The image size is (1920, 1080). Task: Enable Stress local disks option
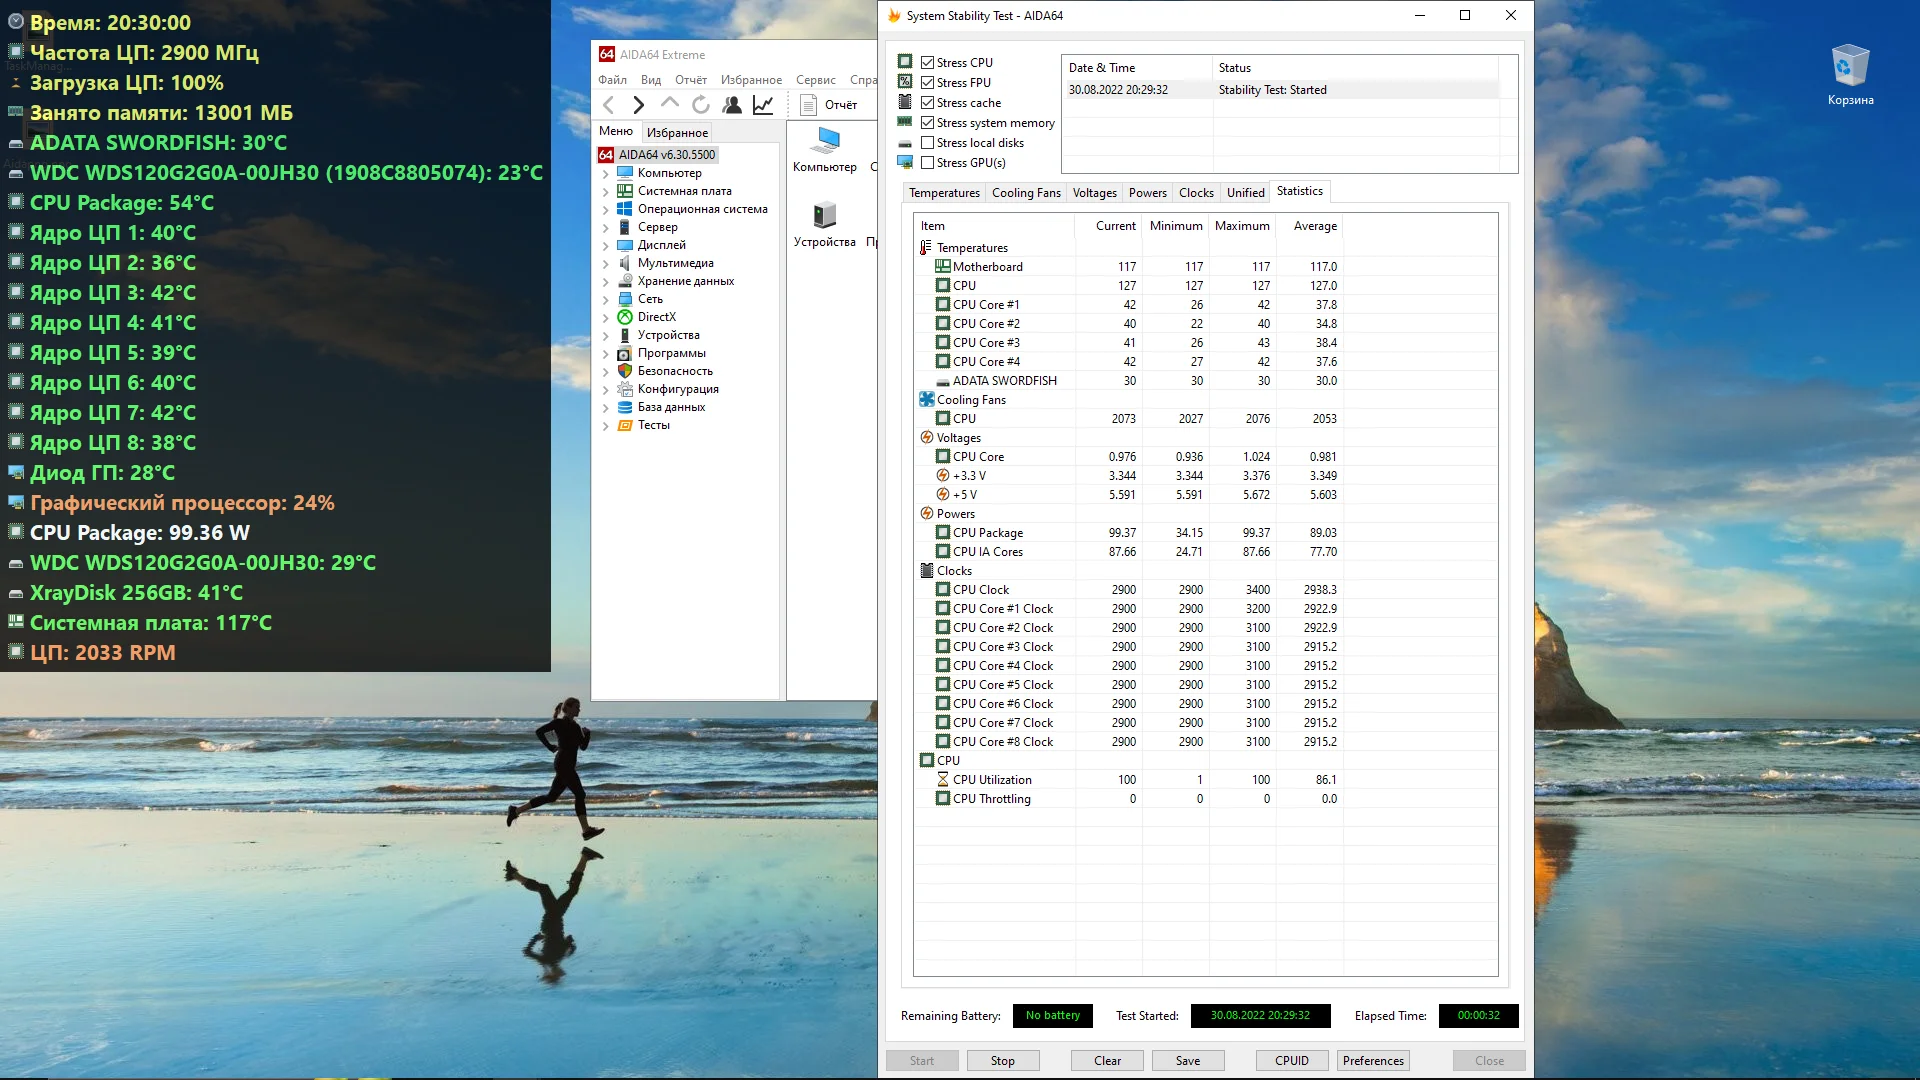point(927,143)
